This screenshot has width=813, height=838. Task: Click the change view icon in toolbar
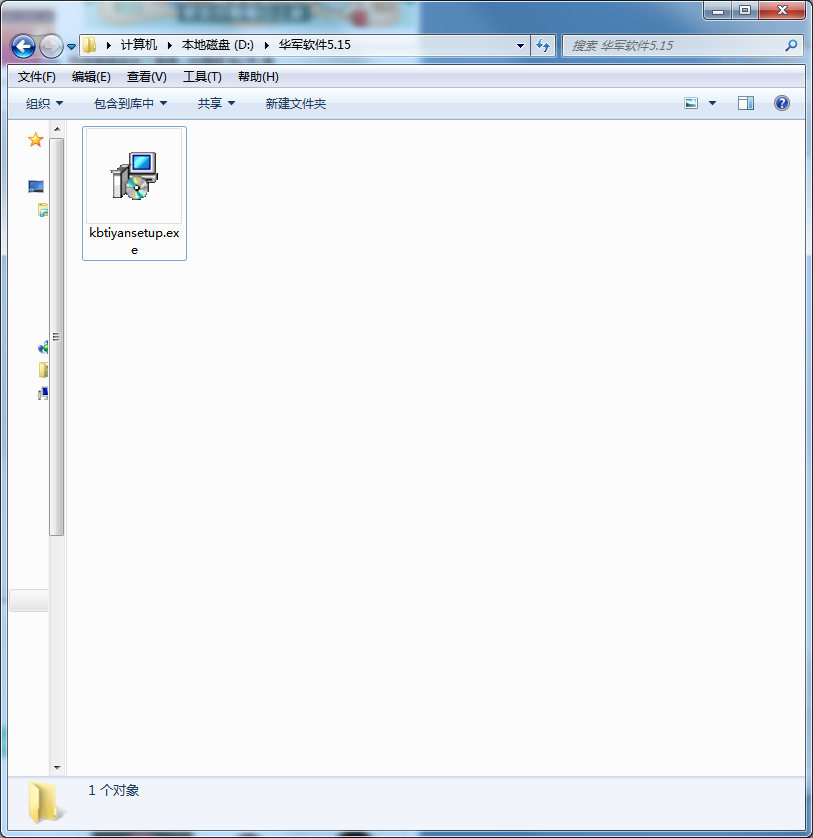coord(691,103)
